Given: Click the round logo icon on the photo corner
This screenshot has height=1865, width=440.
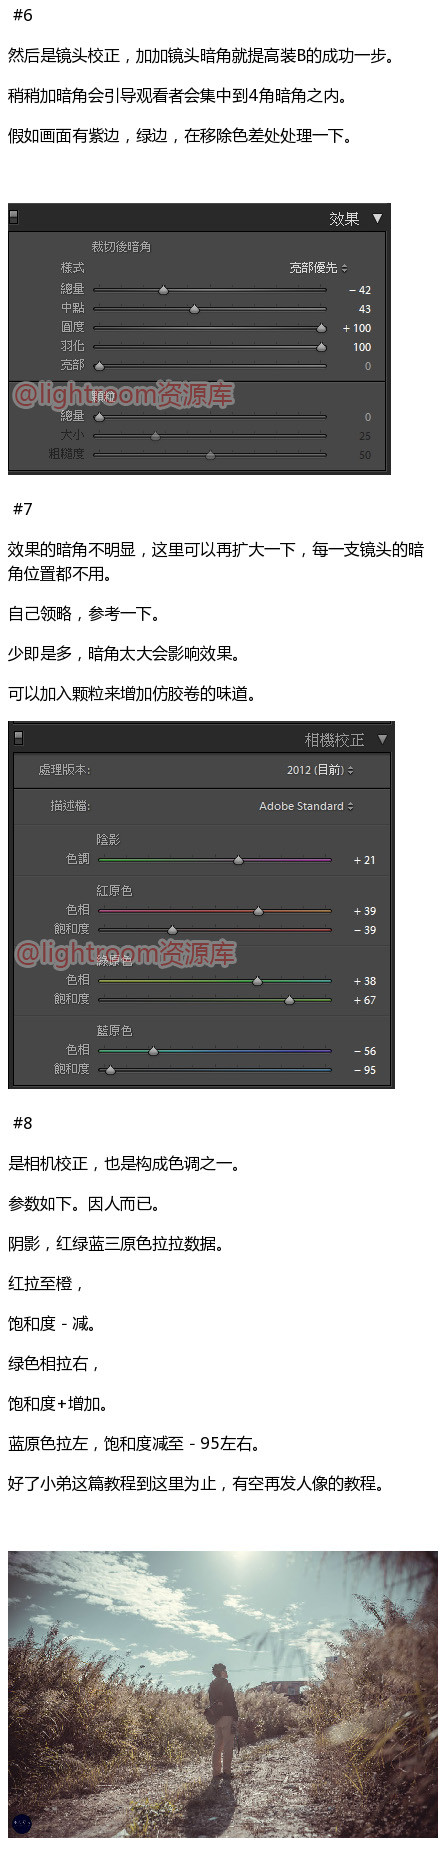Looking at the screenshot, I should tap(22, 1823).
